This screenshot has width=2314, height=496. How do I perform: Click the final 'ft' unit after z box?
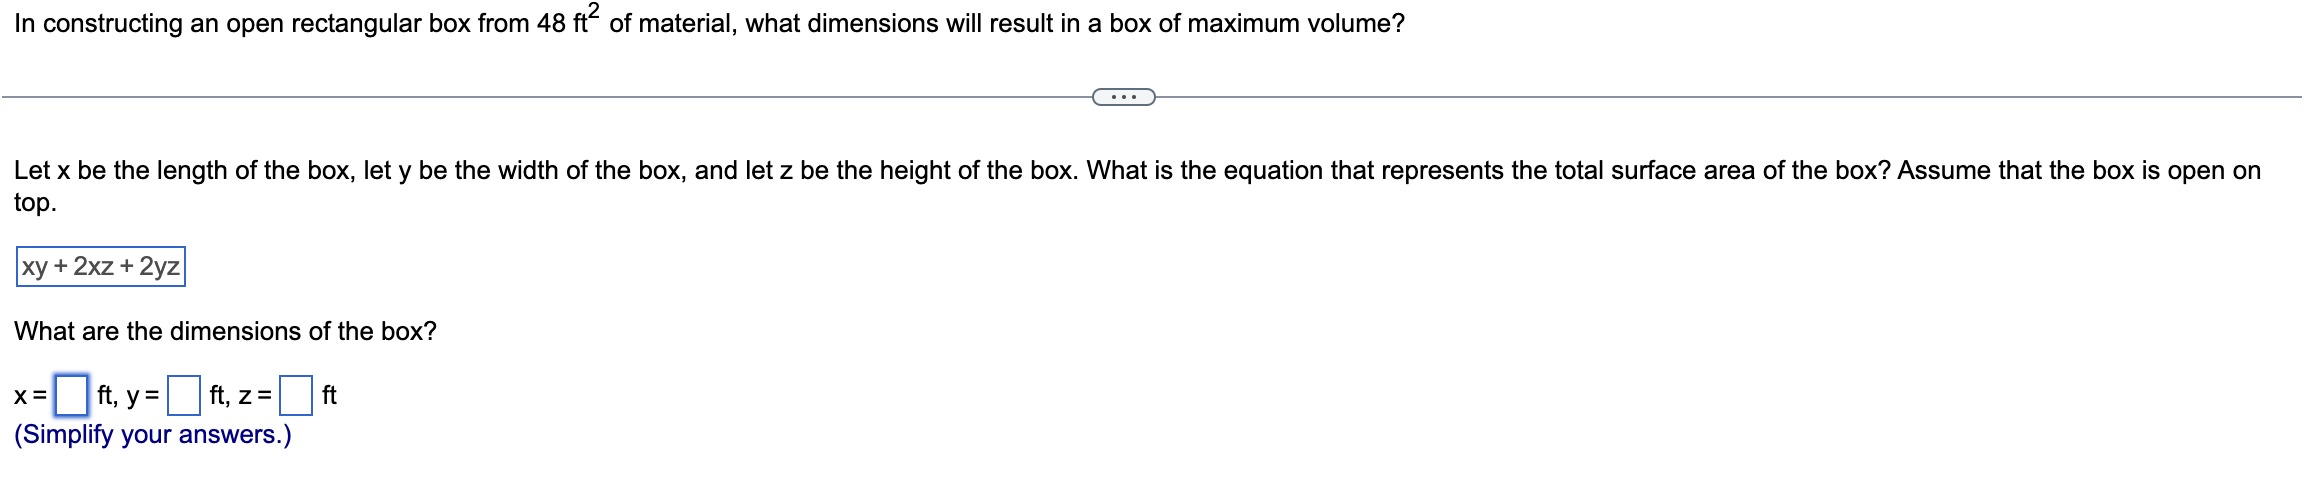pyautogui.click(x=329, y=396)
